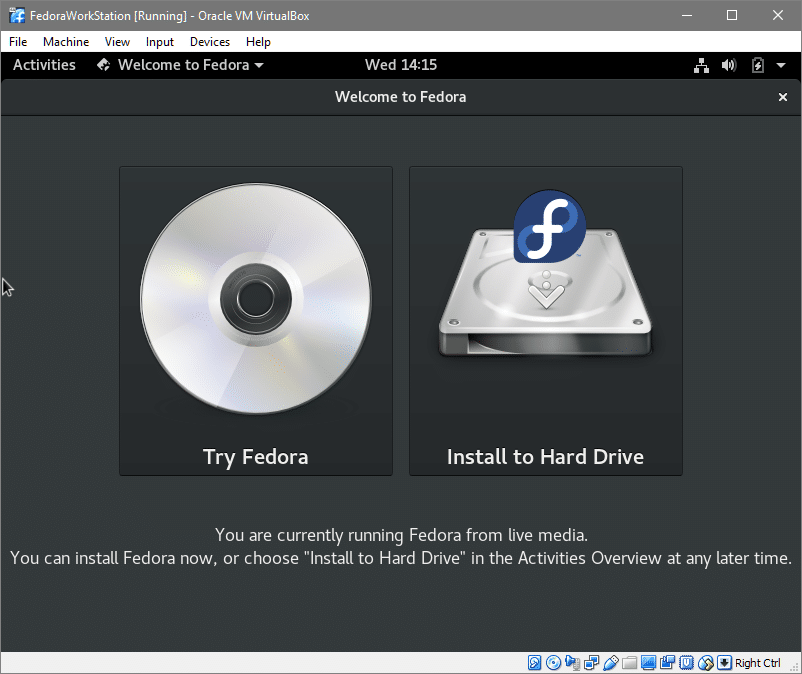Image resolution: width=802 pixels, height=674 pixels.
Task: Open the system menu dropdown arrow
Action: tap(781, 65)
